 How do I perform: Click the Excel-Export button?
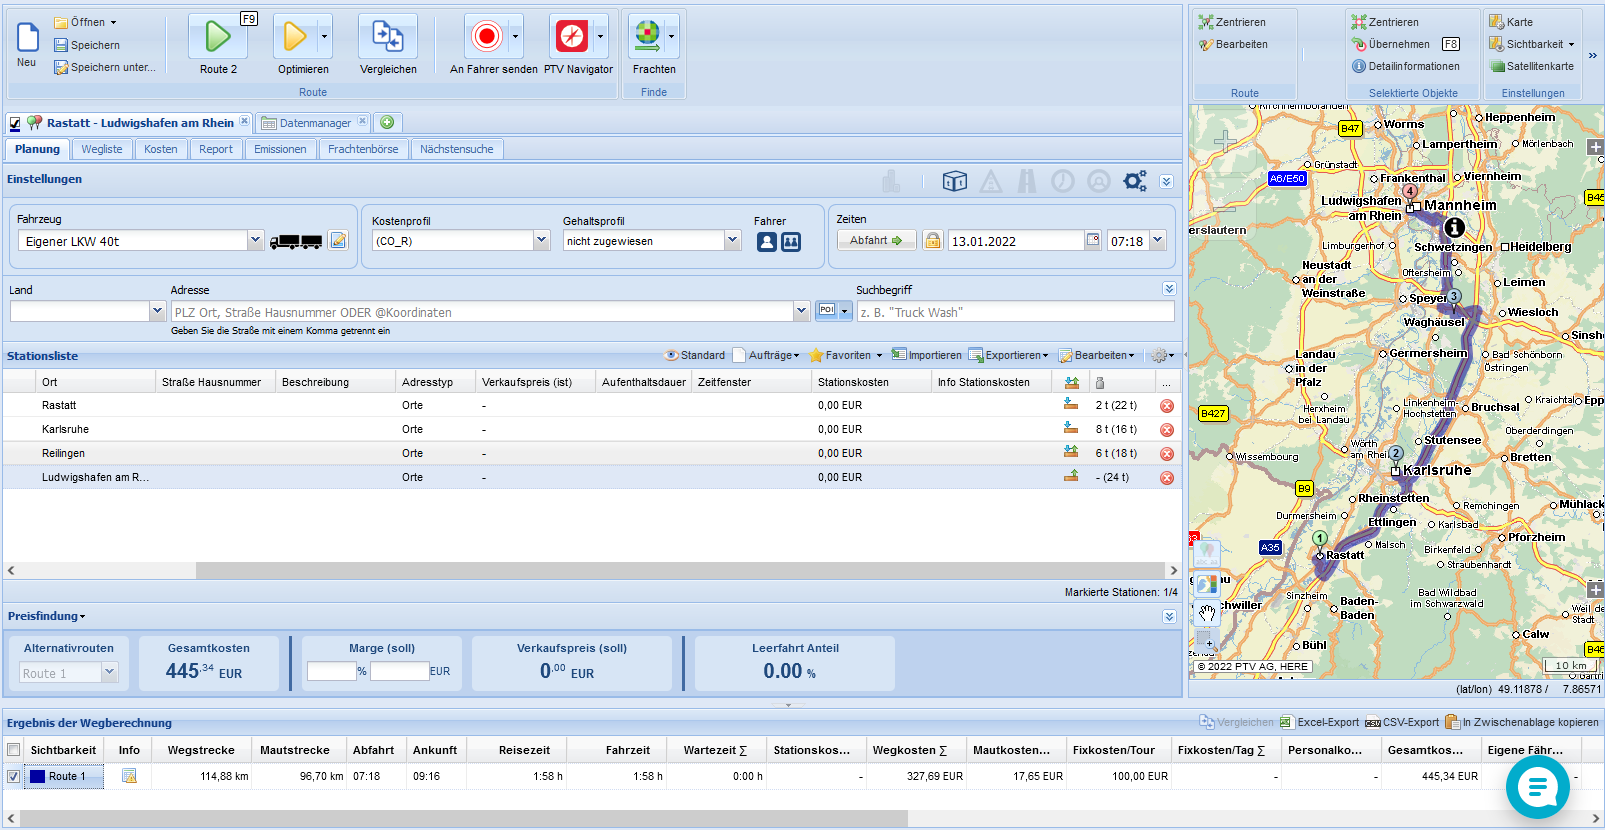point(1320,722)
